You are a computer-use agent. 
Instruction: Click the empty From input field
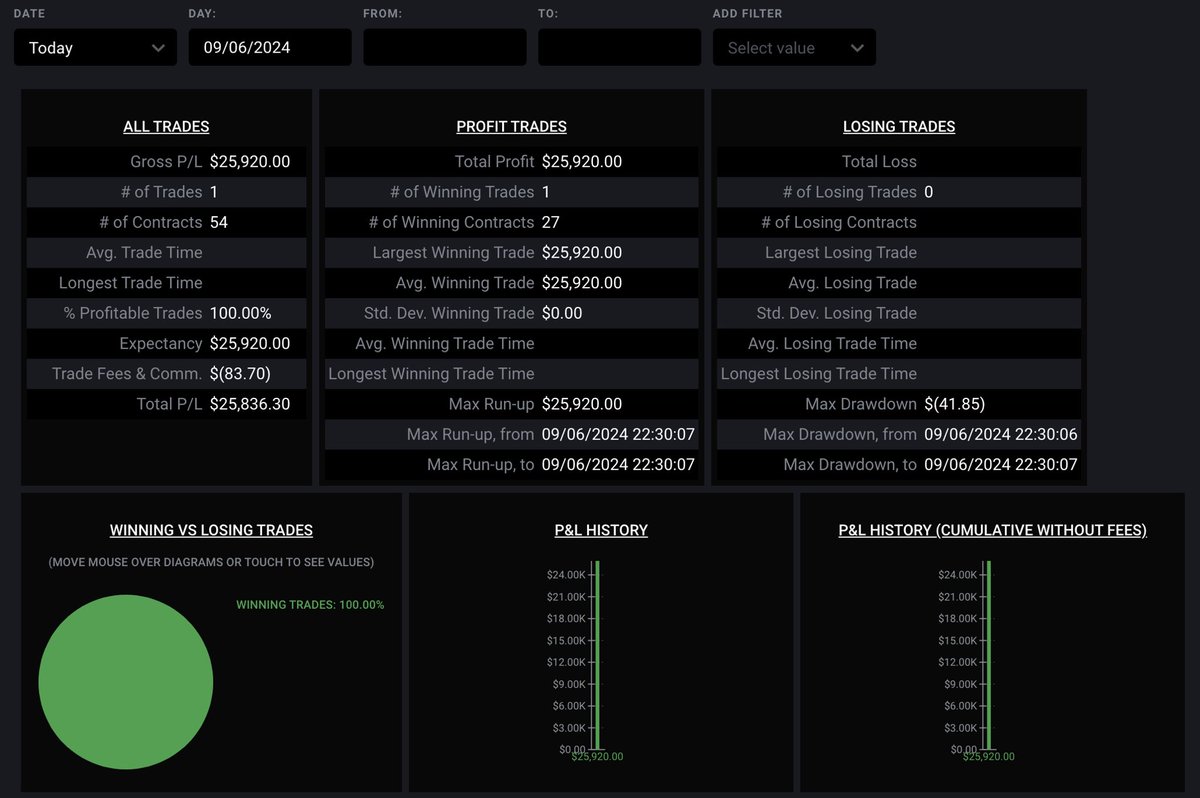point(445,47)
